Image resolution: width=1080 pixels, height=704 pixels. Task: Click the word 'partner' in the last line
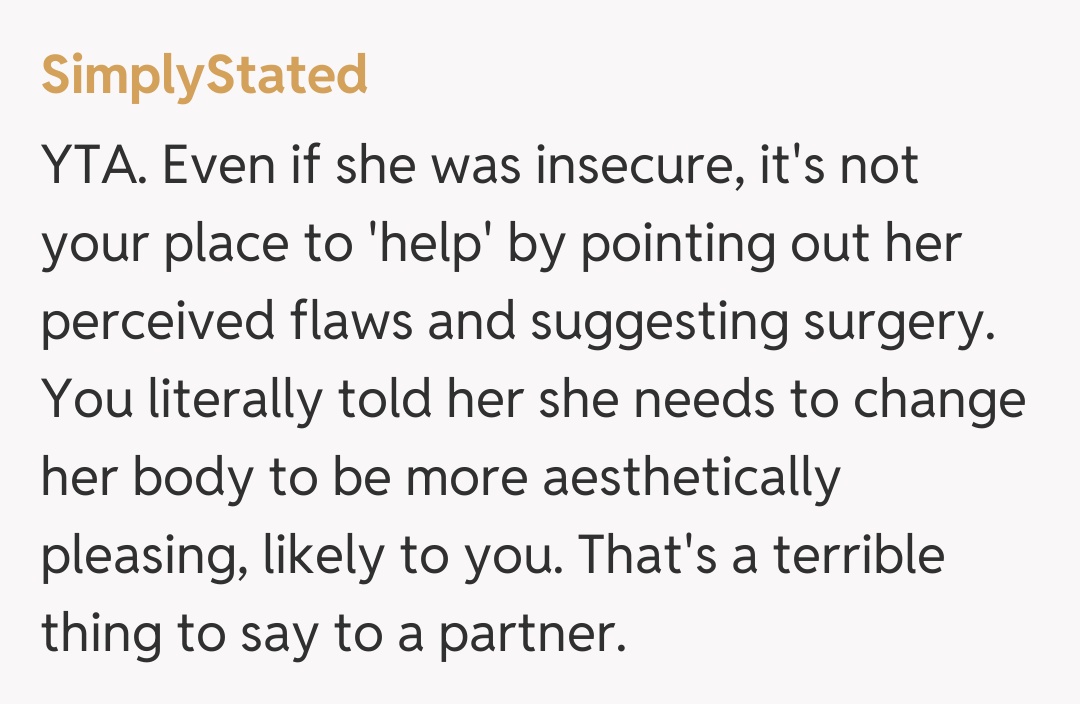pos(530,635)
